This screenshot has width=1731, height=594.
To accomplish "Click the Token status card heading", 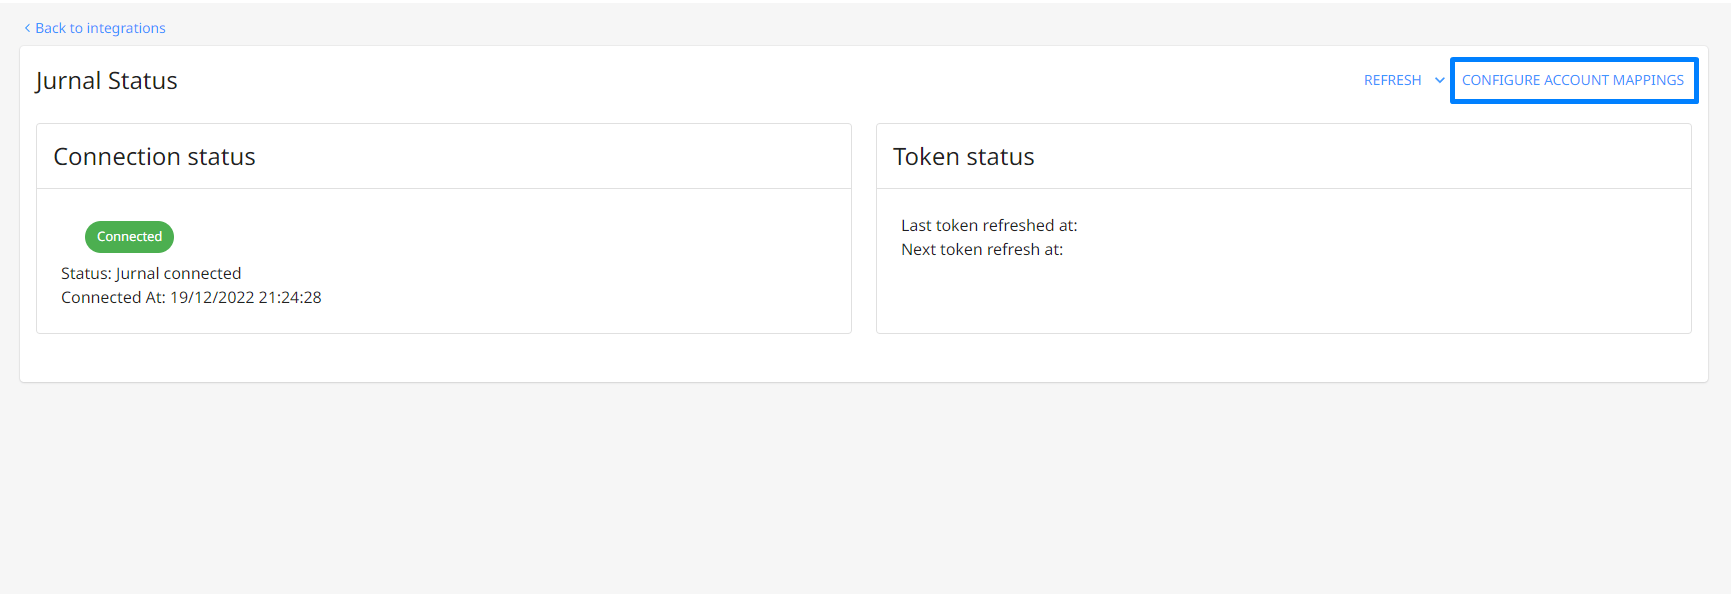I will coord(964,157).
